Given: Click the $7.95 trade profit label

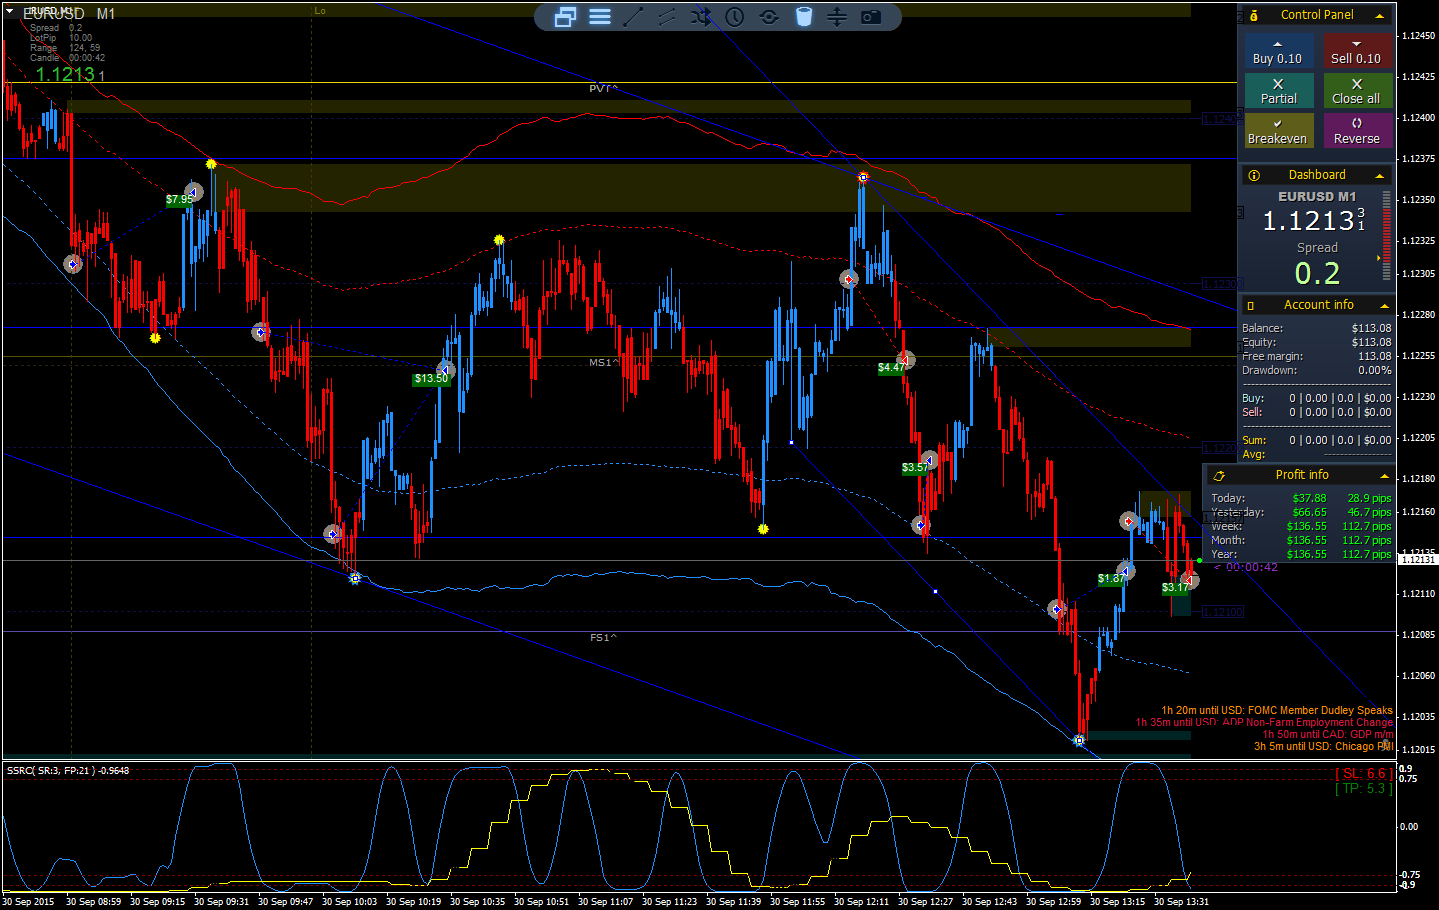Looking at the screenshot, I should [180, 199].
